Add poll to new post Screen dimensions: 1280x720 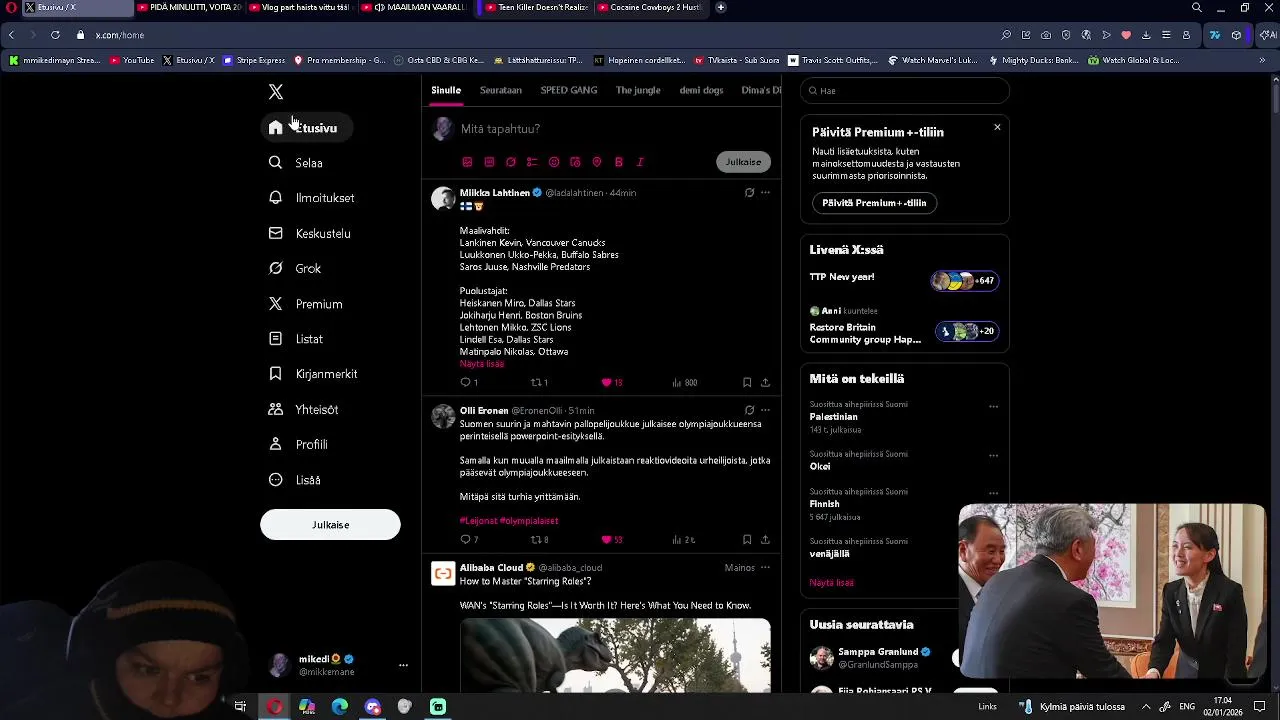pyautogui.click(x=532, y=162)
